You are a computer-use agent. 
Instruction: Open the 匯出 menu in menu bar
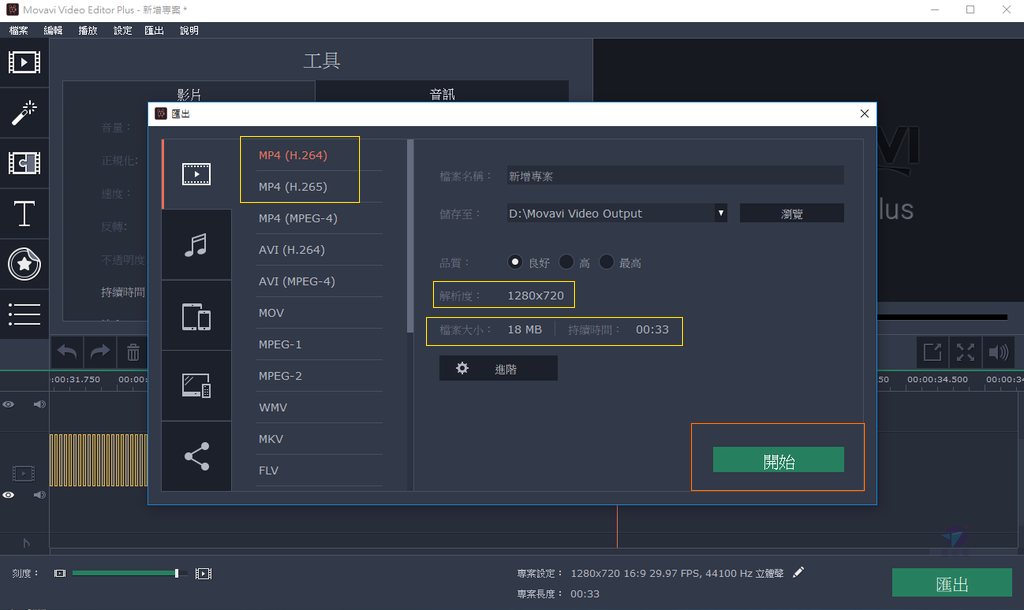coord(154,31)
